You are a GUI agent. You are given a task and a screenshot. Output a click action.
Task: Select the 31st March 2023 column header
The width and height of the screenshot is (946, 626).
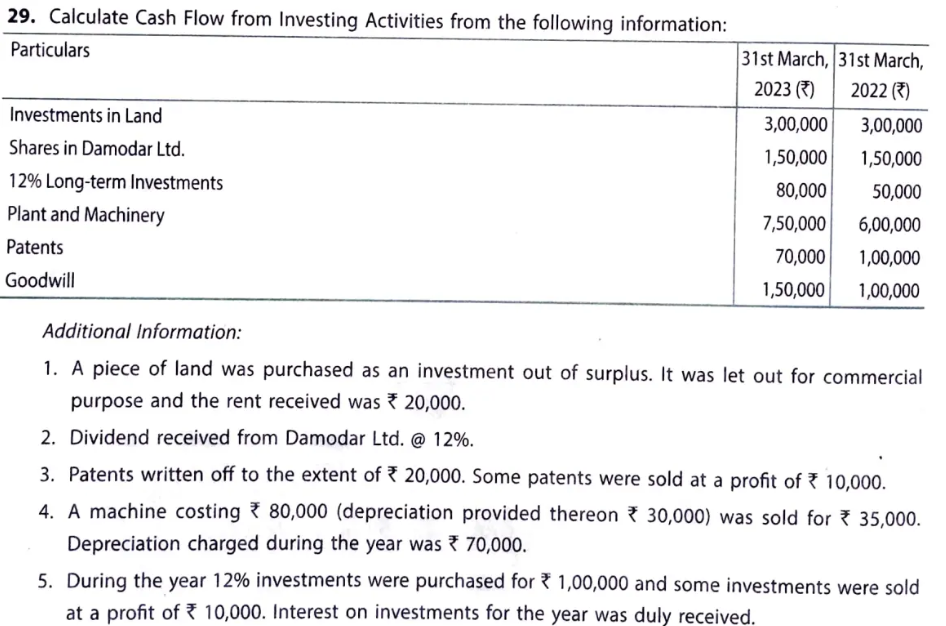pos(785,74)
